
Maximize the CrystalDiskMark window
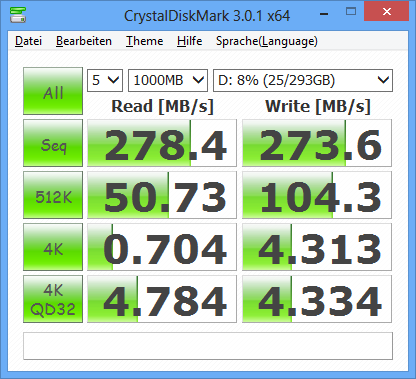(351, 12)
